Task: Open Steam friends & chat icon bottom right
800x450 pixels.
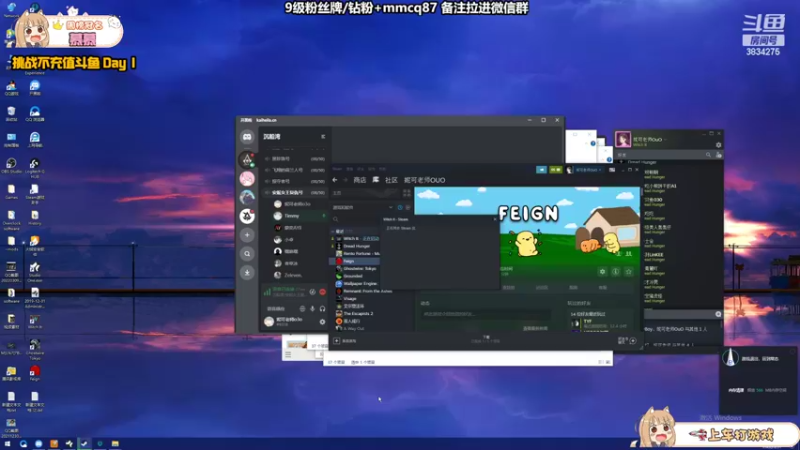Action: pyautogui.click(x=633, y=340)
